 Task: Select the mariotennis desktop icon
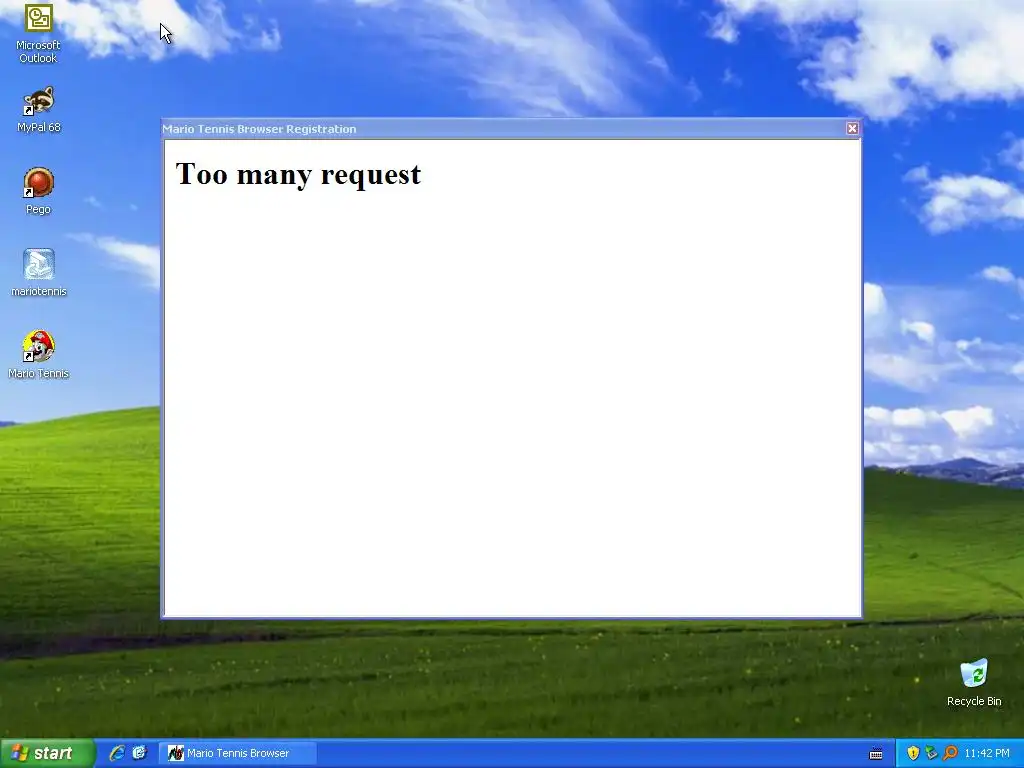(39, 273)
